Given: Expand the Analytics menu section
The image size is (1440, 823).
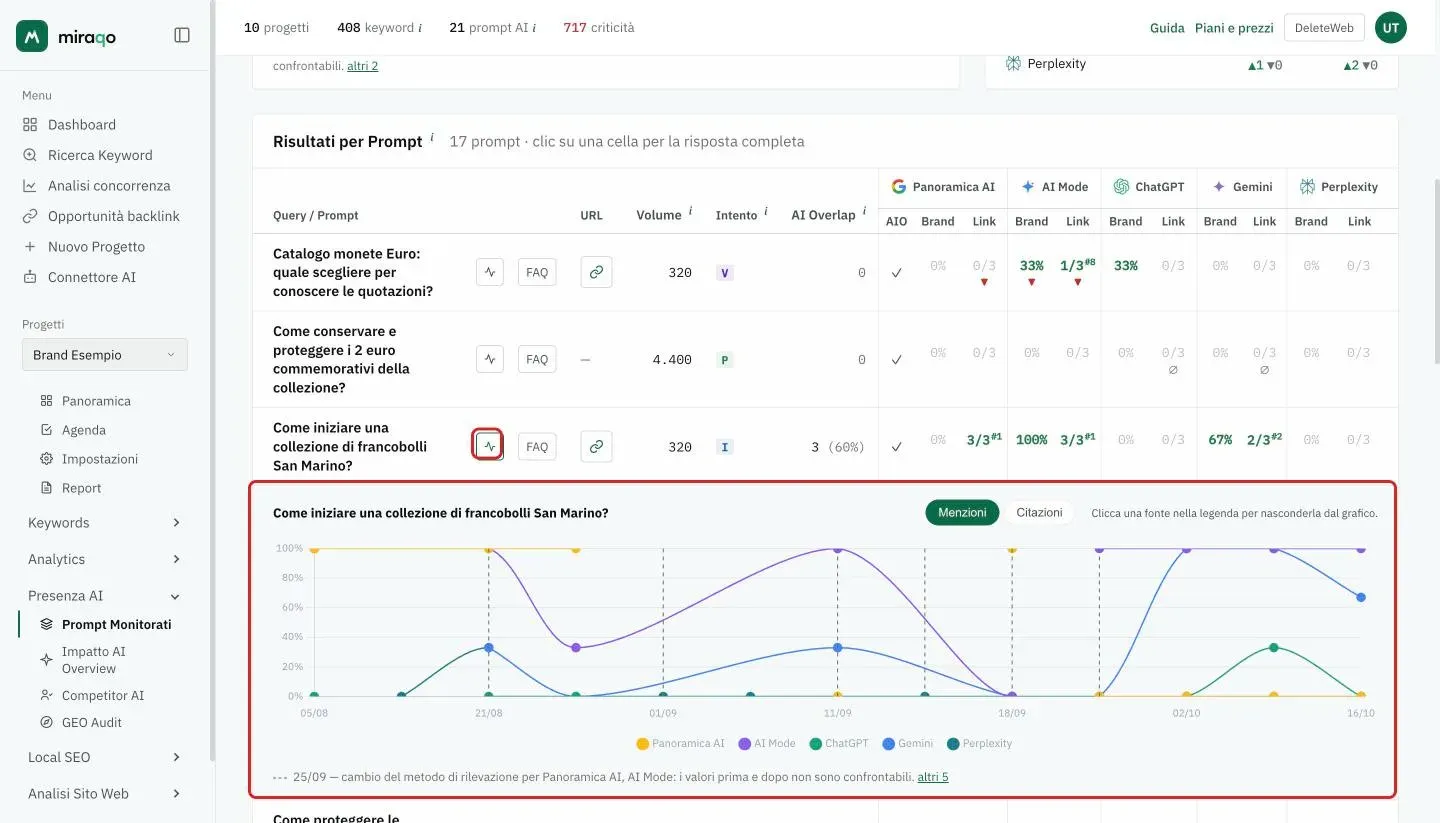Looking at the screenshot, I should (104, 560).
